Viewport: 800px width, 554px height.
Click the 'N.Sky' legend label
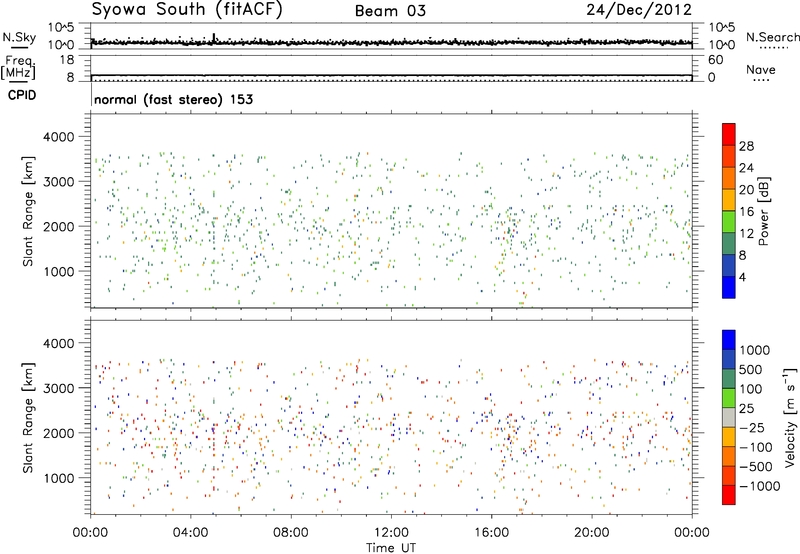(x=19, y=37)
